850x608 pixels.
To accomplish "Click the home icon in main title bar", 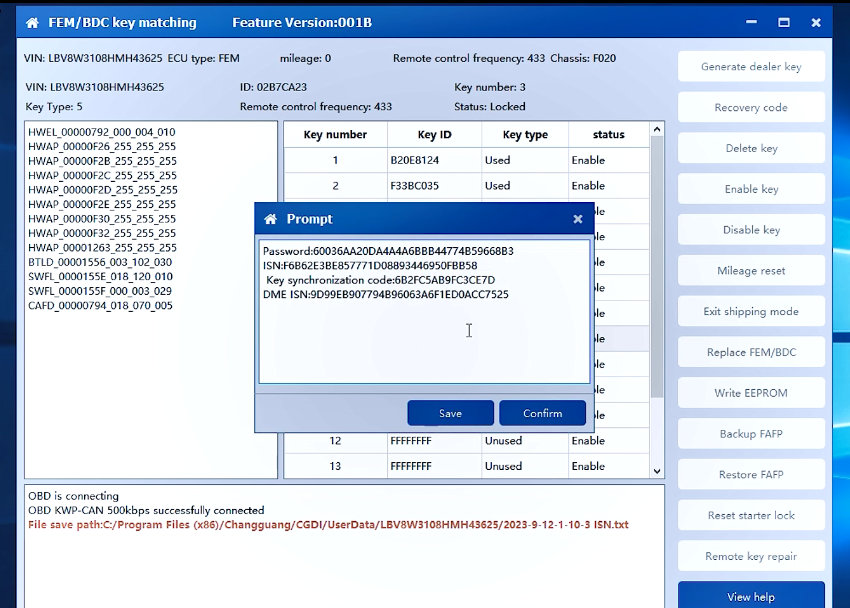I will click(32, 22).
